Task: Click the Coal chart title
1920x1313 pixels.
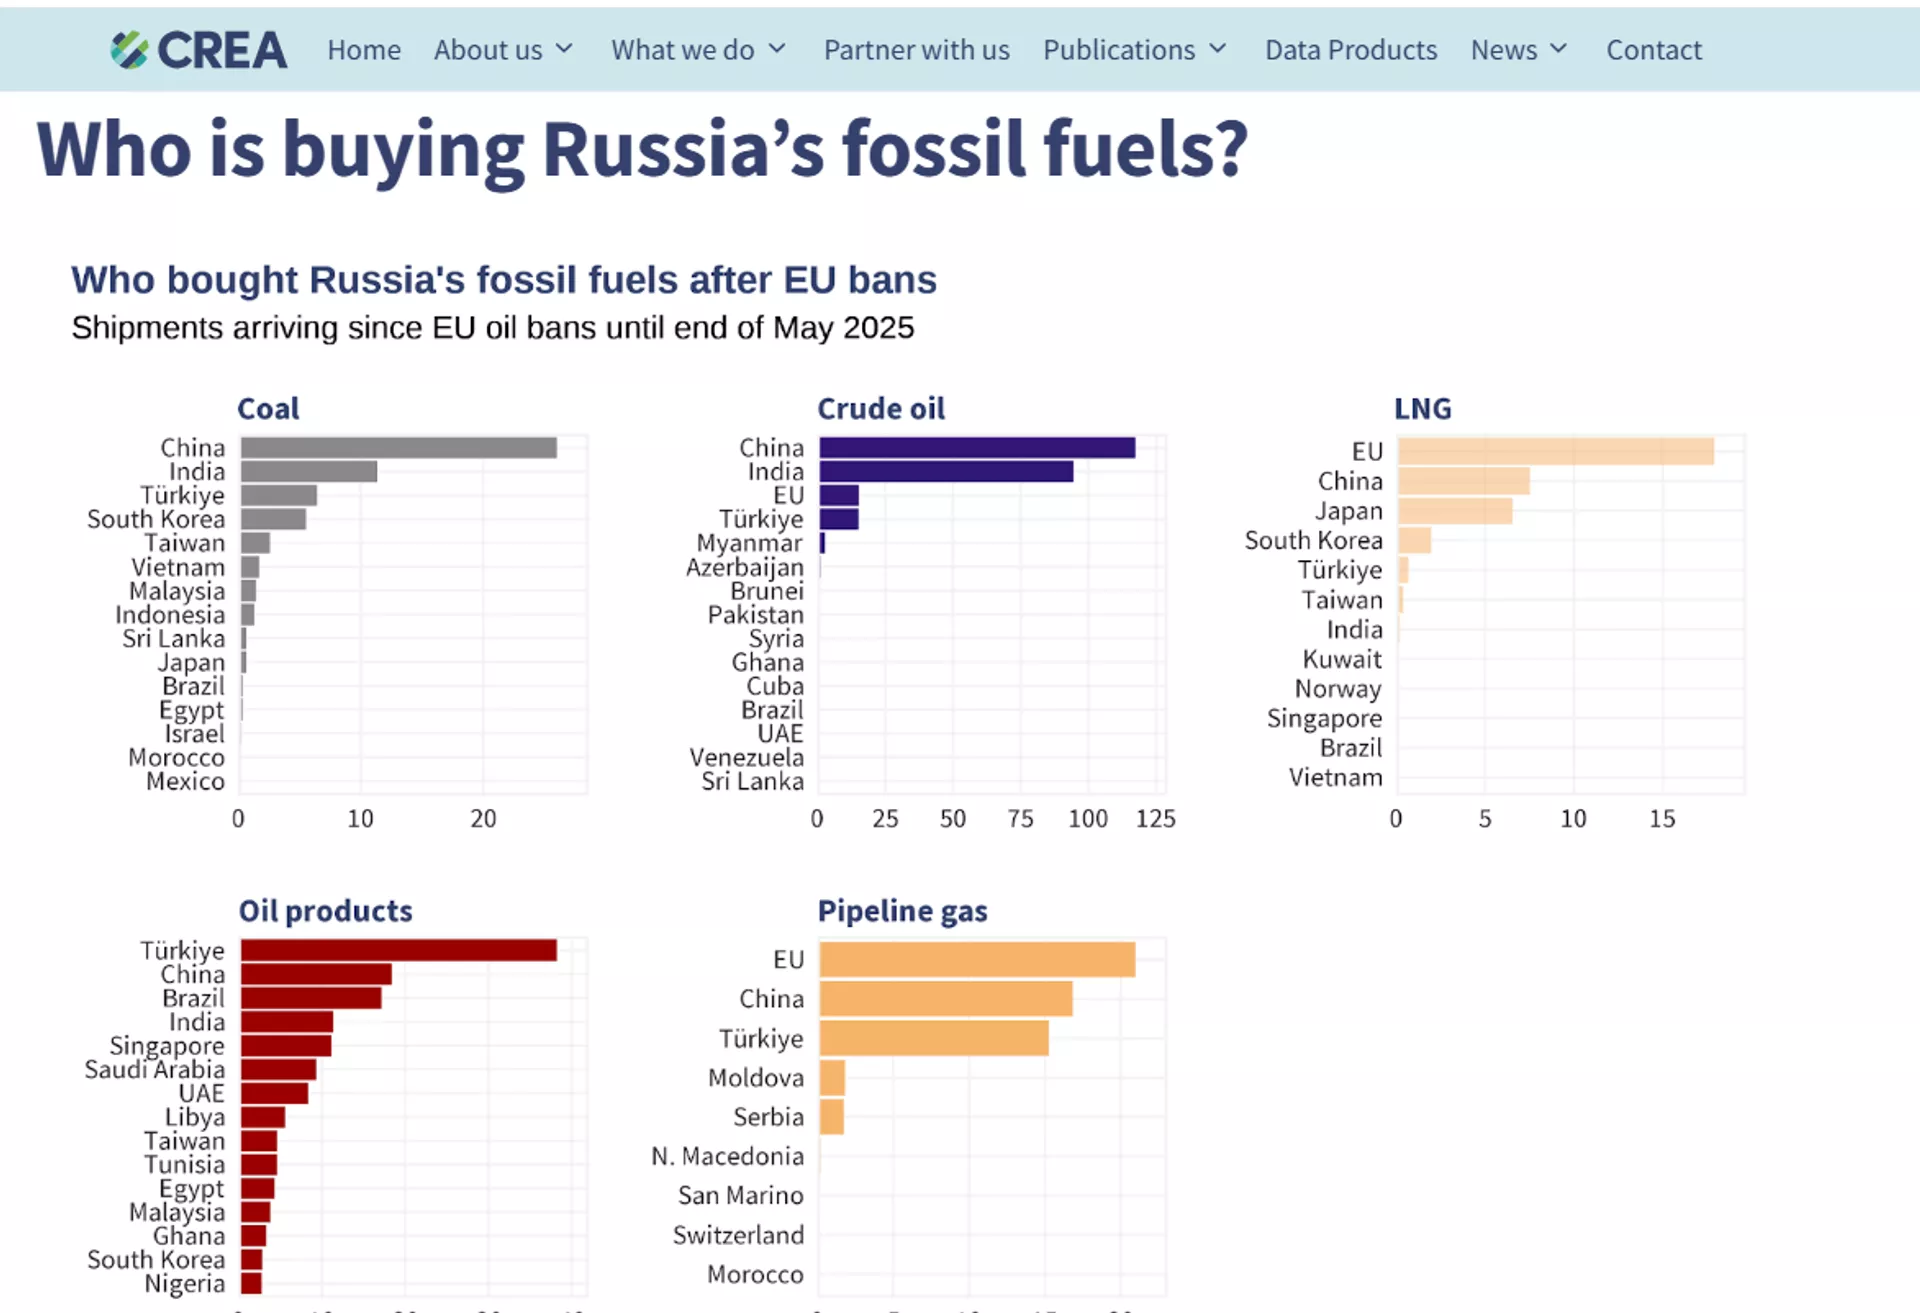Action: (269, 408)
